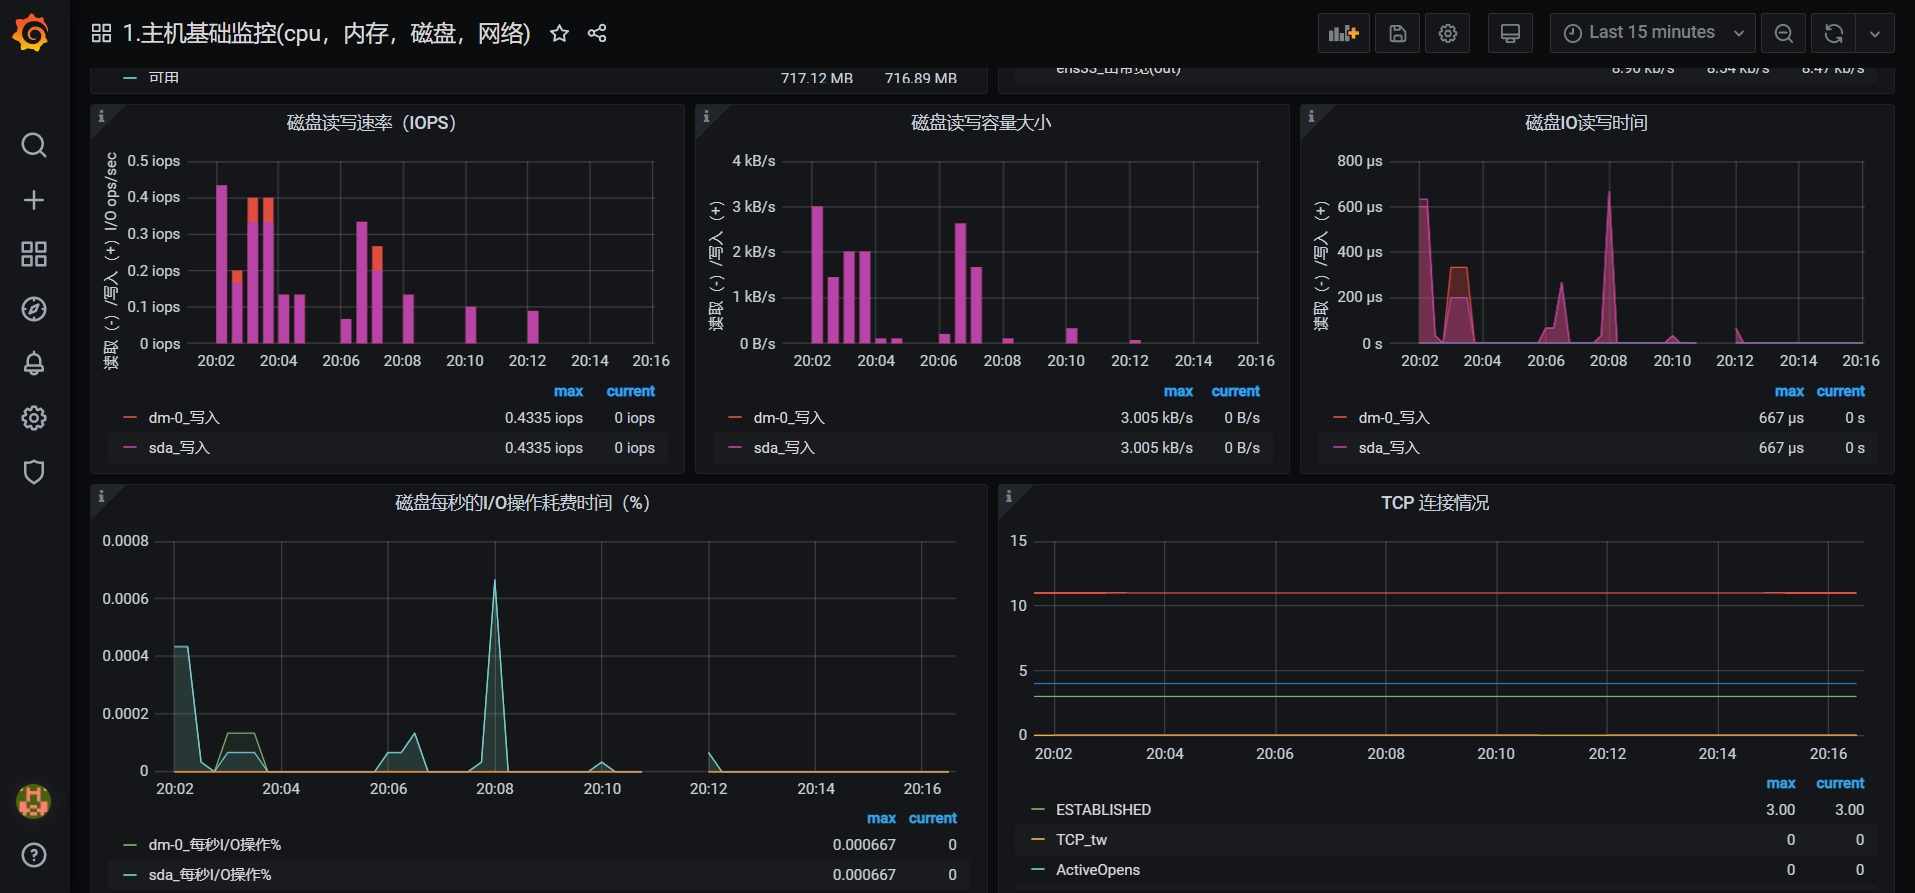Click the 667 µs max value for sda_写入
The width and height of the screenshot is (1915, 893).
click(1781, 448)
